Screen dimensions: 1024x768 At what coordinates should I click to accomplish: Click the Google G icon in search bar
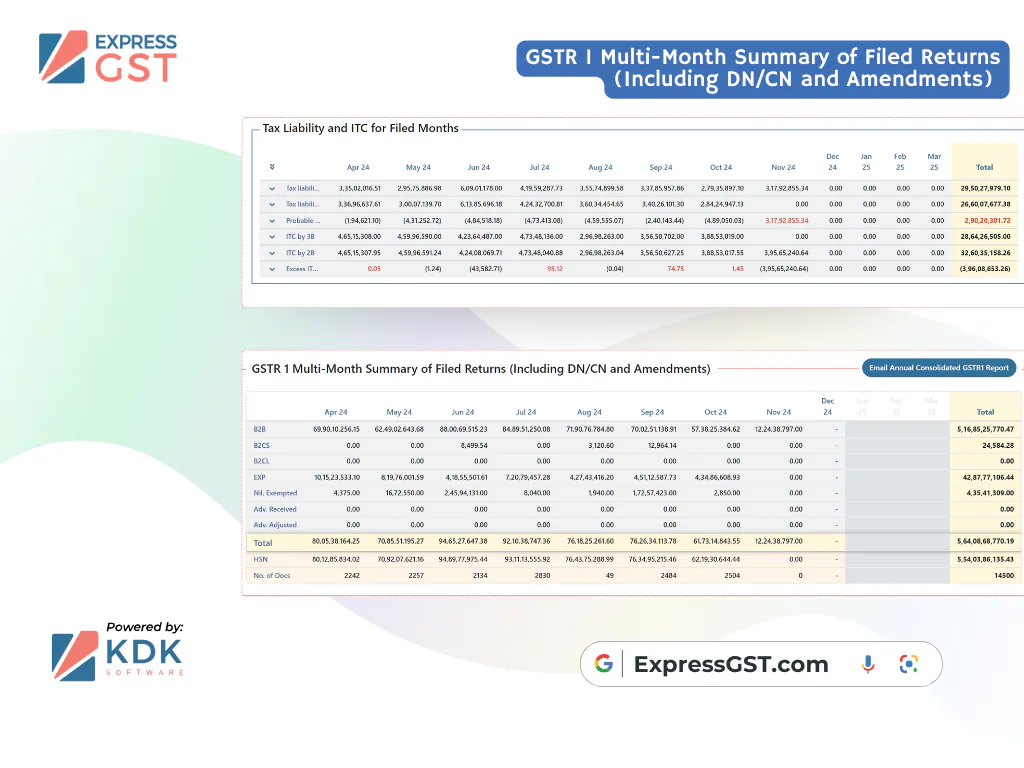click(604, 664)
